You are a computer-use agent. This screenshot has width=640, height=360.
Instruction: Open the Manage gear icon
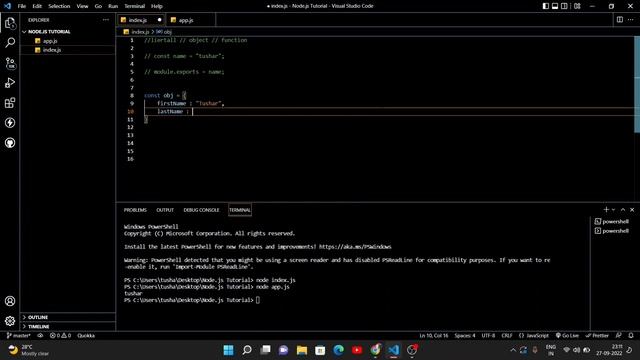(10, 321)
